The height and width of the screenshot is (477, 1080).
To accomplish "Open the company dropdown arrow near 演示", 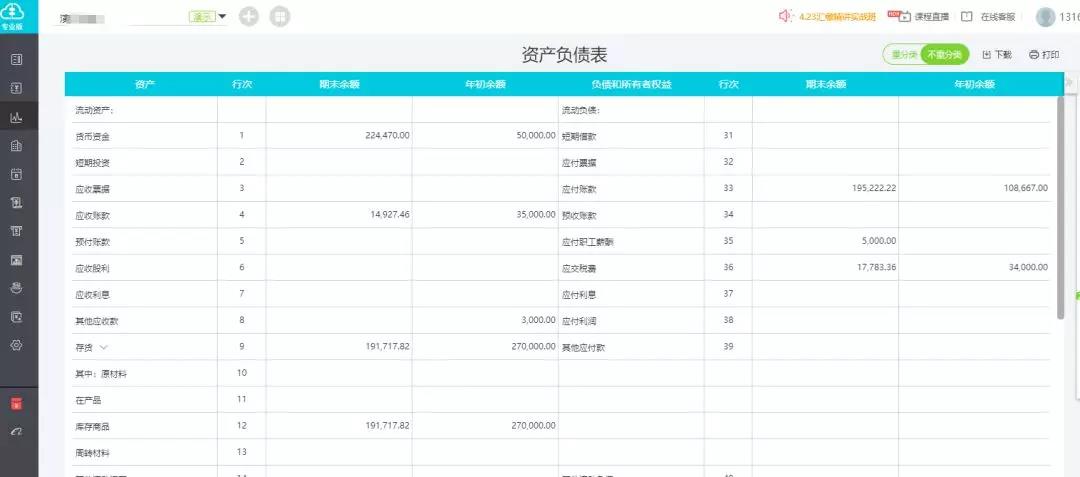I will (x=222, y=16).
